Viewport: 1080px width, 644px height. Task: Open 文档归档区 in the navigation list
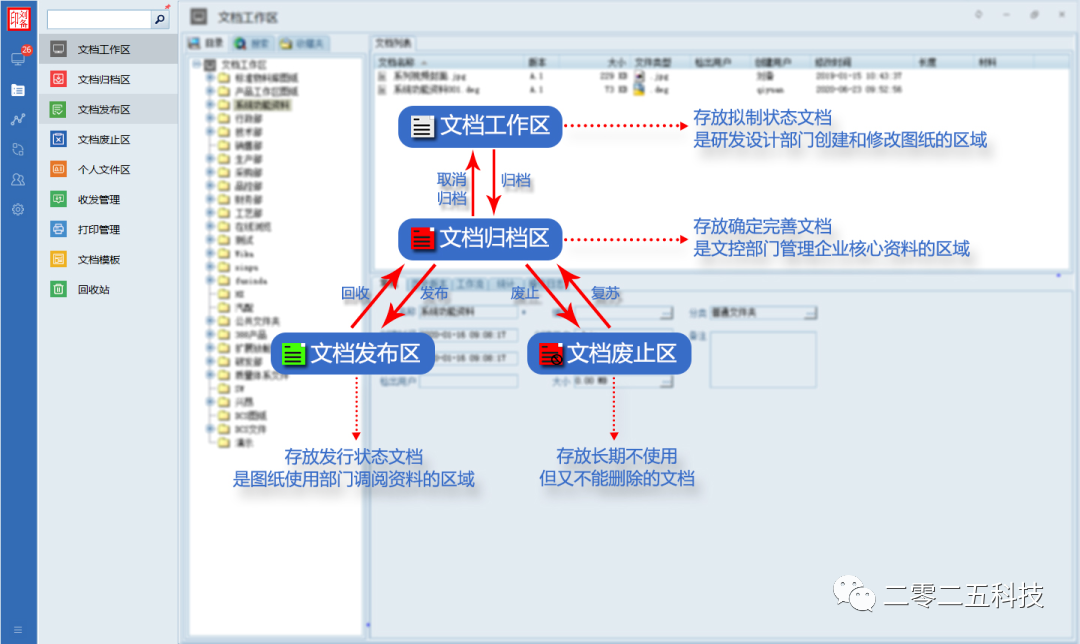coord(104,79)
